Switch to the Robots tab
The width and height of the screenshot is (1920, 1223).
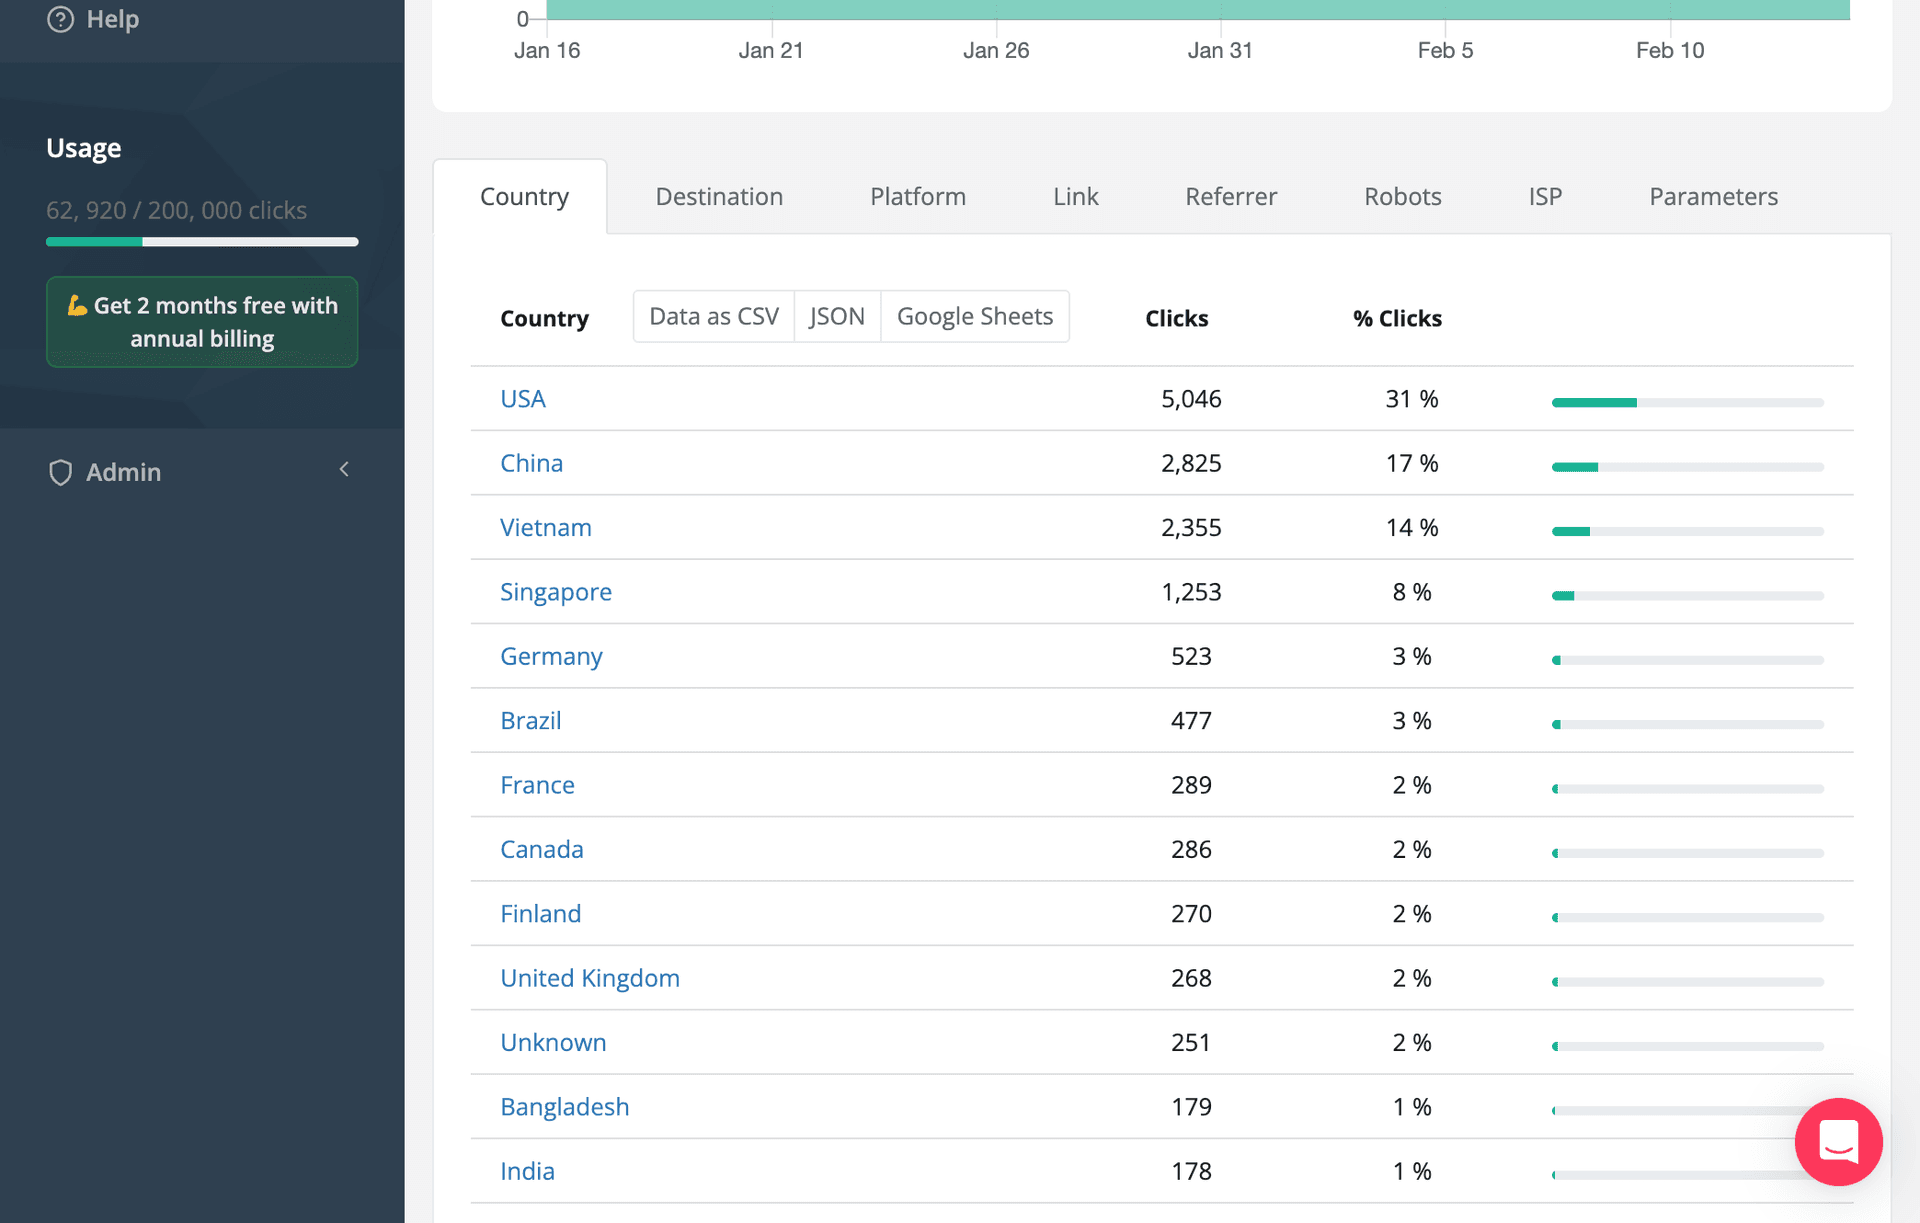tap(1402, 196)
